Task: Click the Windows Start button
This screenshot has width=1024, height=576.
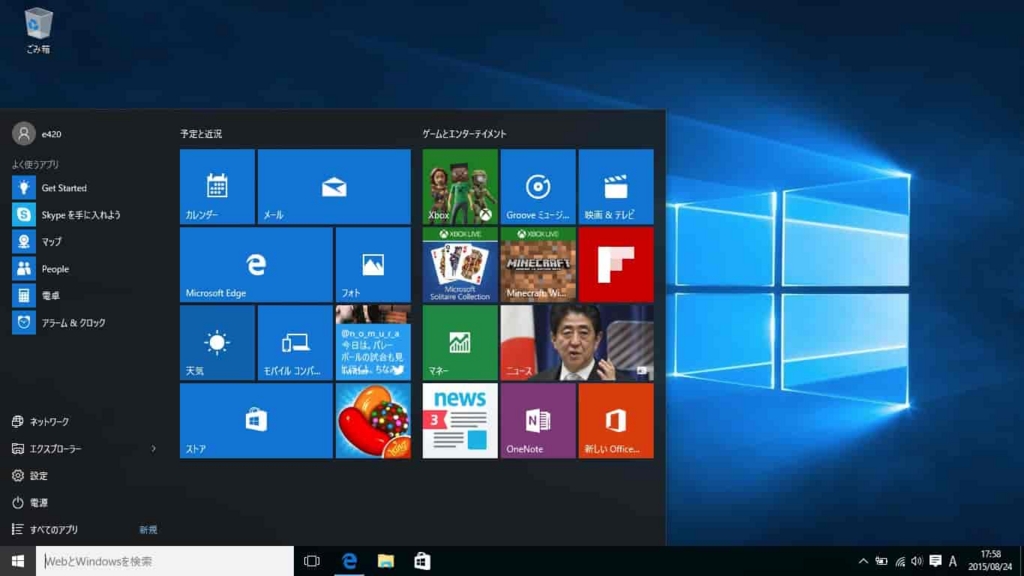Action: click(x=18, y=561)
